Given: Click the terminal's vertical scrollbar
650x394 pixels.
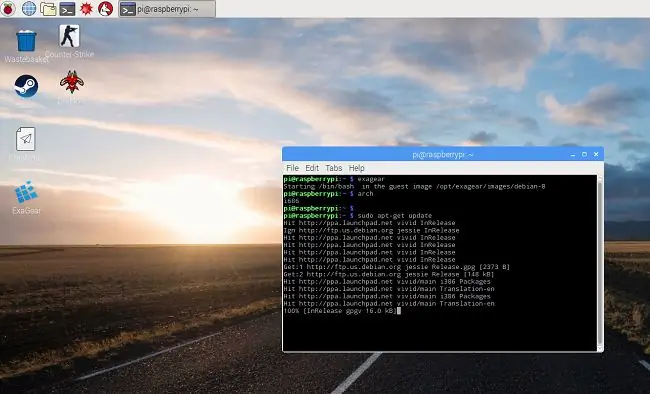Looking at the screenshot, I should (x=600, y=263).
